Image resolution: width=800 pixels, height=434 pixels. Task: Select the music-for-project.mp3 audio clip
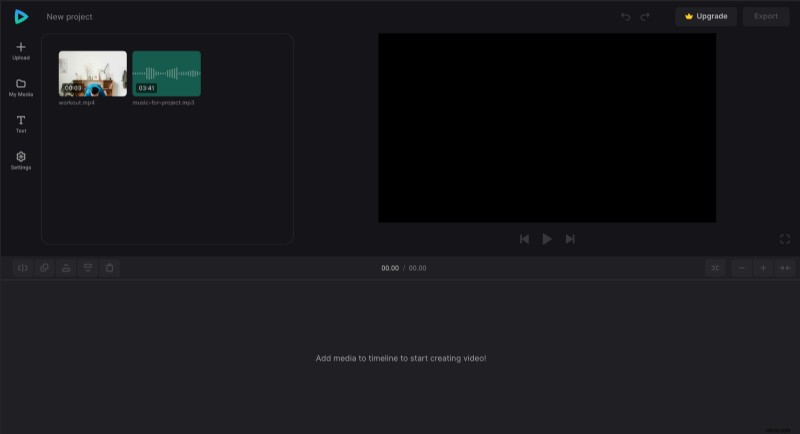tap(166, 73)
